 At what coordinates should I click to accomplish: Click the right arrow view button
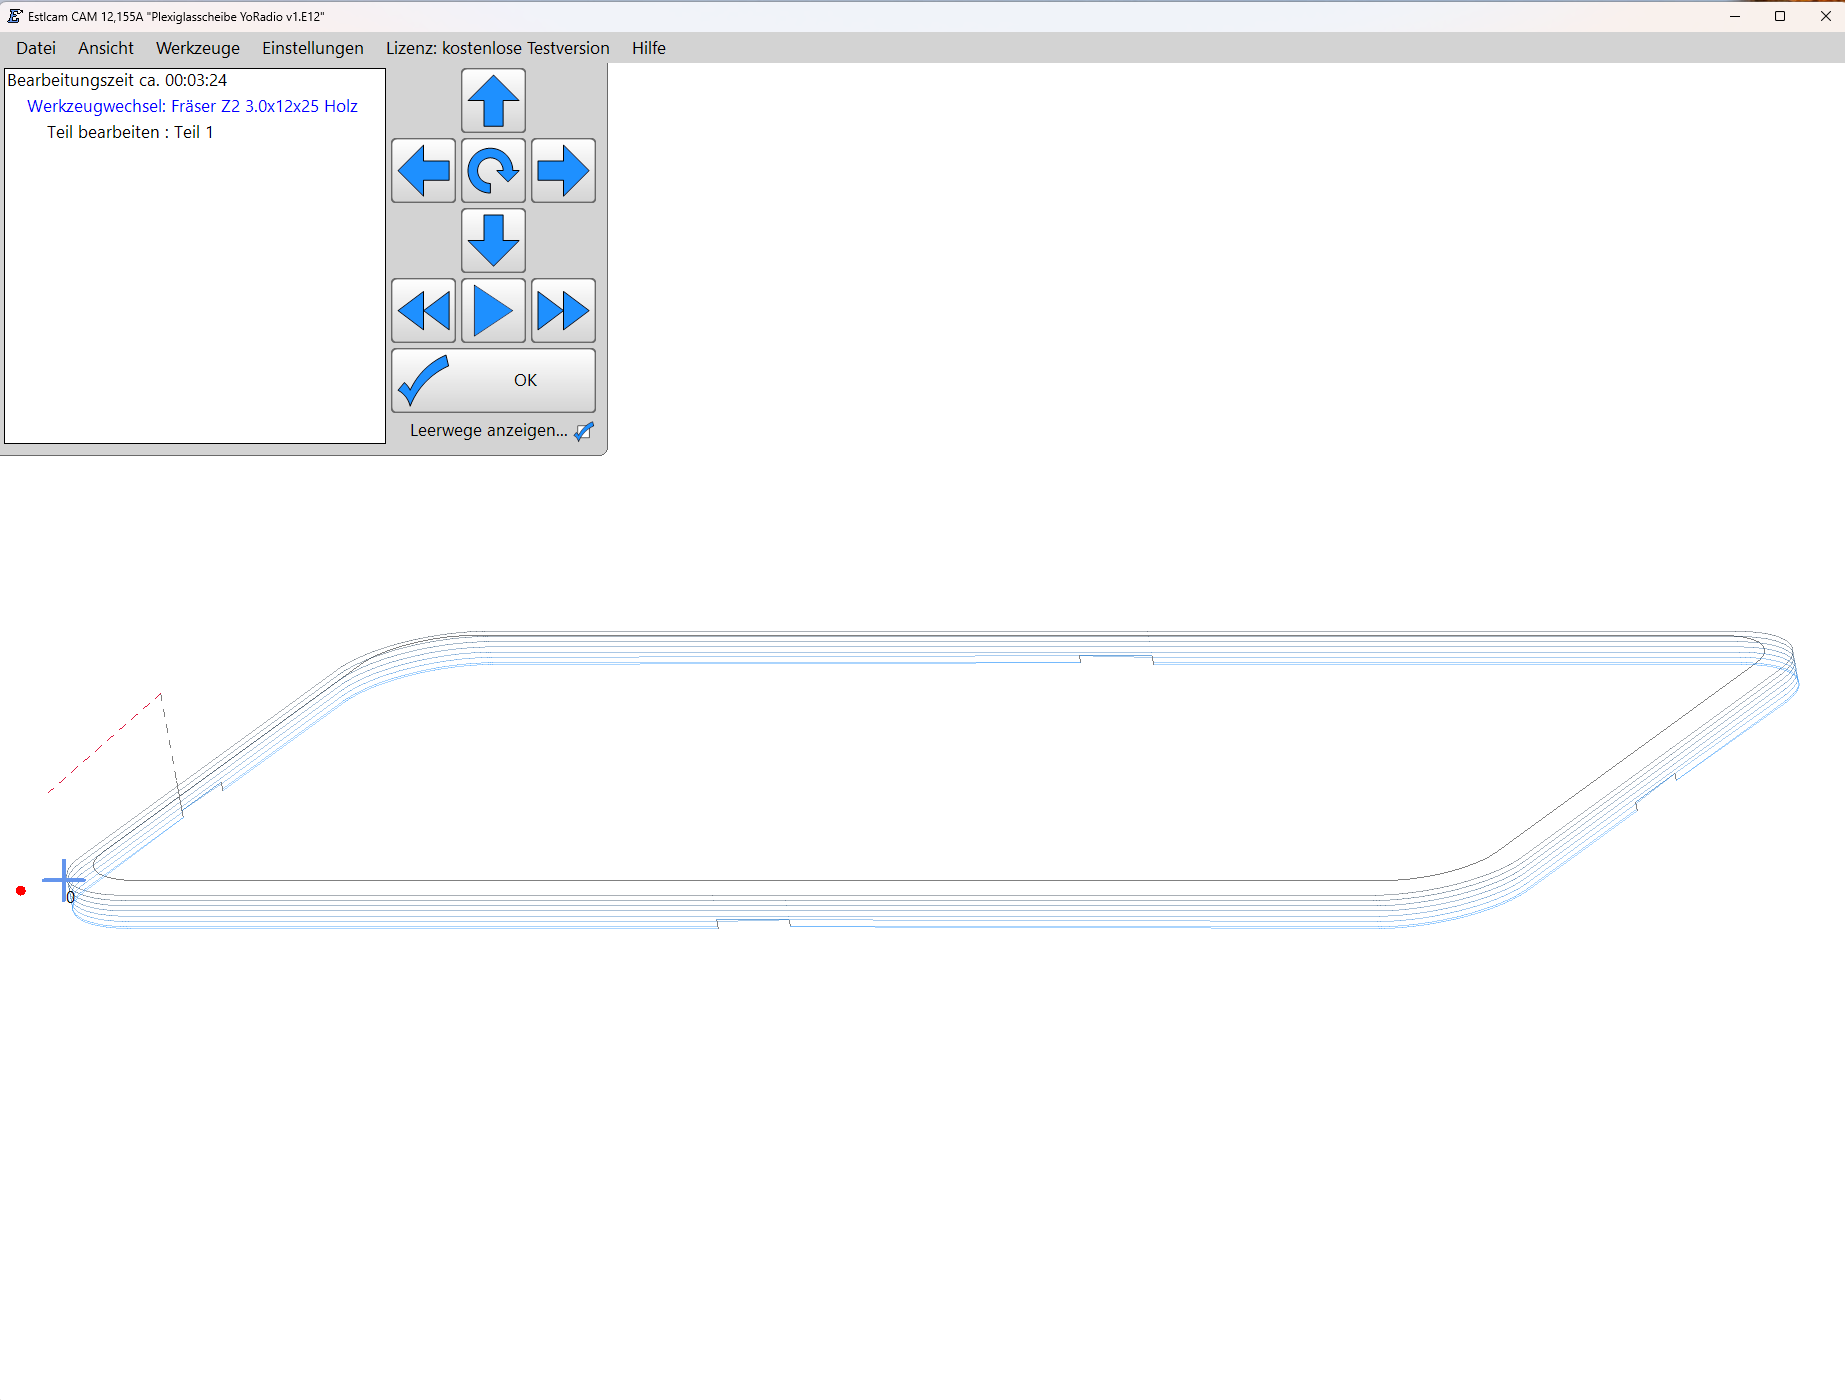coord(563,171)
